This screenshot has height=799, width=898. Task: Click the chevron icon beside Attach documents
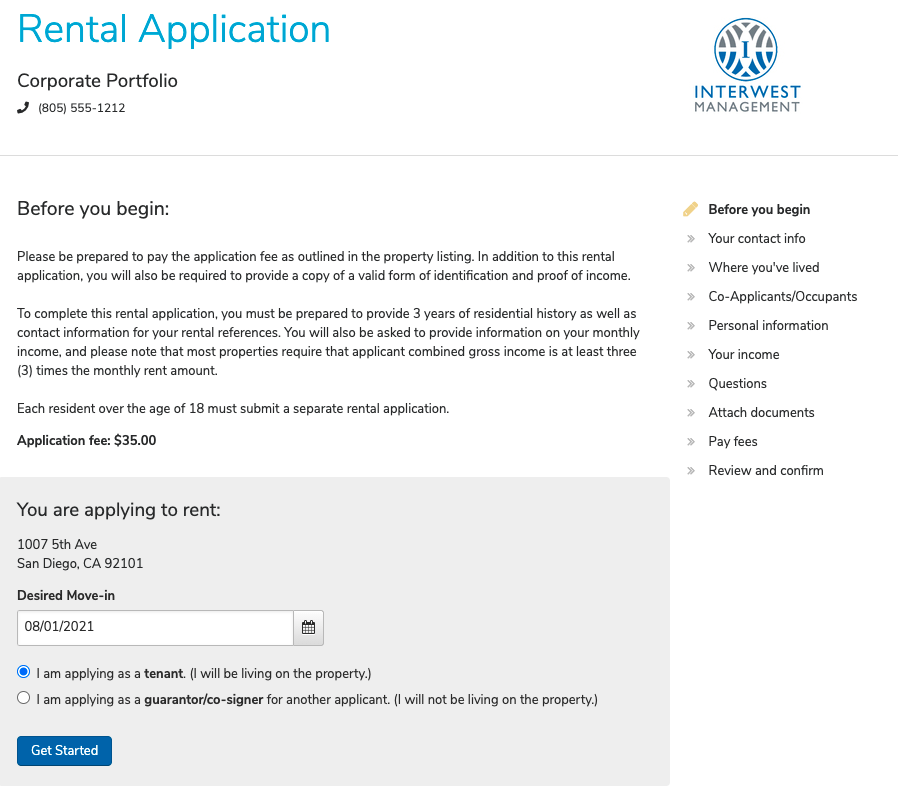tap(690, 413)
